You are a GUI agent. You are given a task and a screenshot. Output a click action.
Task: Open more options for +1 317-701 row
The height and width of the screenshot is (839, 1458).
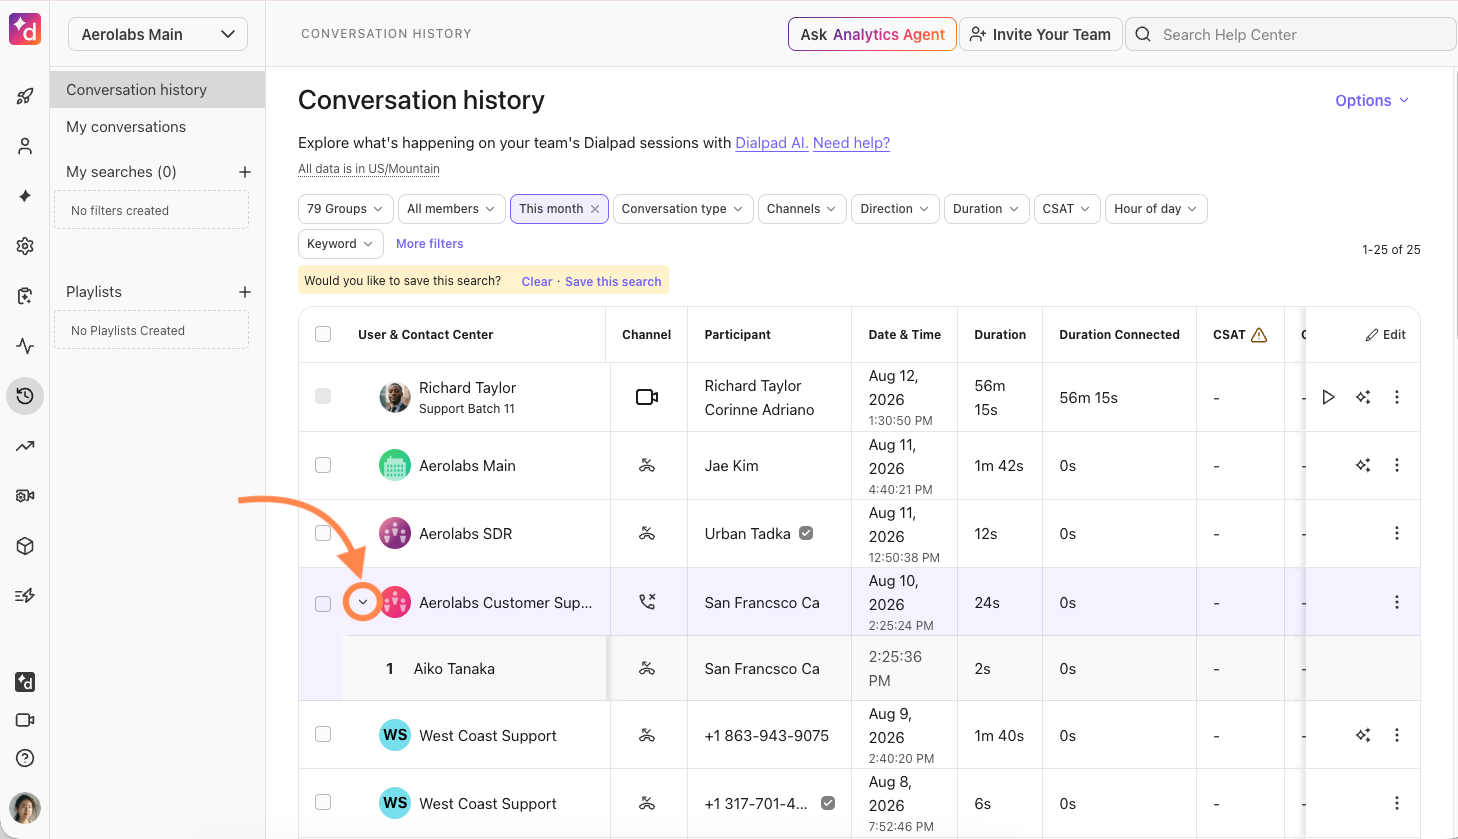[x=1397, y=803]
